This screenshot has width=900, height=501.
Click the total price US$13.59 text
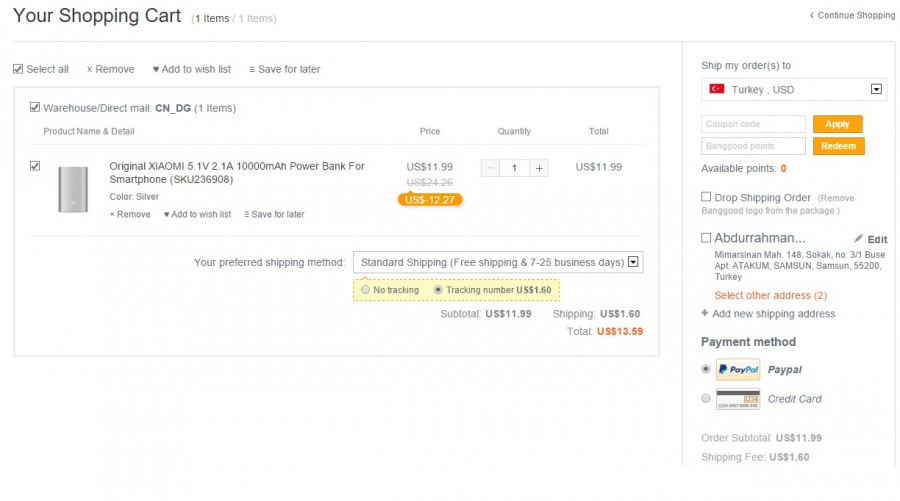620,332
